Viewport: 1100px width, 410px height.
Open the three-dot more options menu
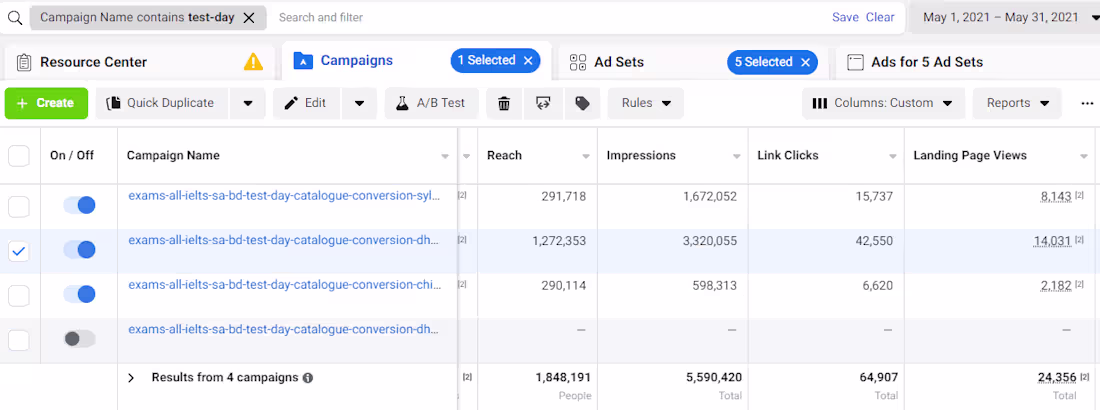[1087, 103]
